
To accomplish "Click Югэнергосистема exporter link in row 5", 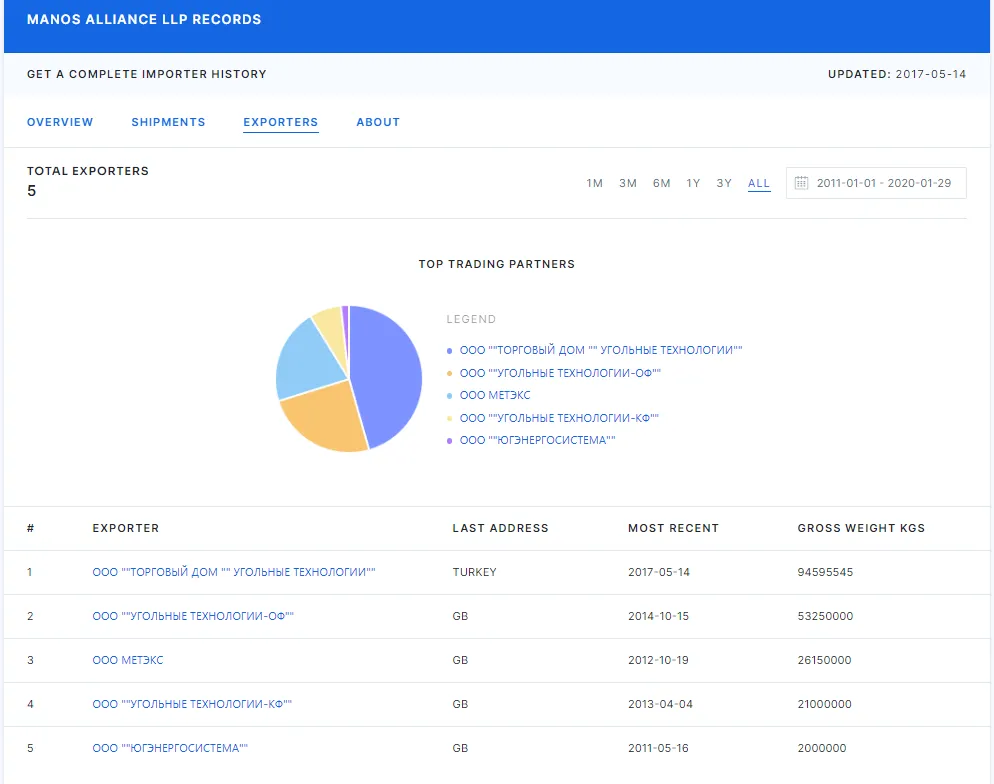I will tap(169, 748).
